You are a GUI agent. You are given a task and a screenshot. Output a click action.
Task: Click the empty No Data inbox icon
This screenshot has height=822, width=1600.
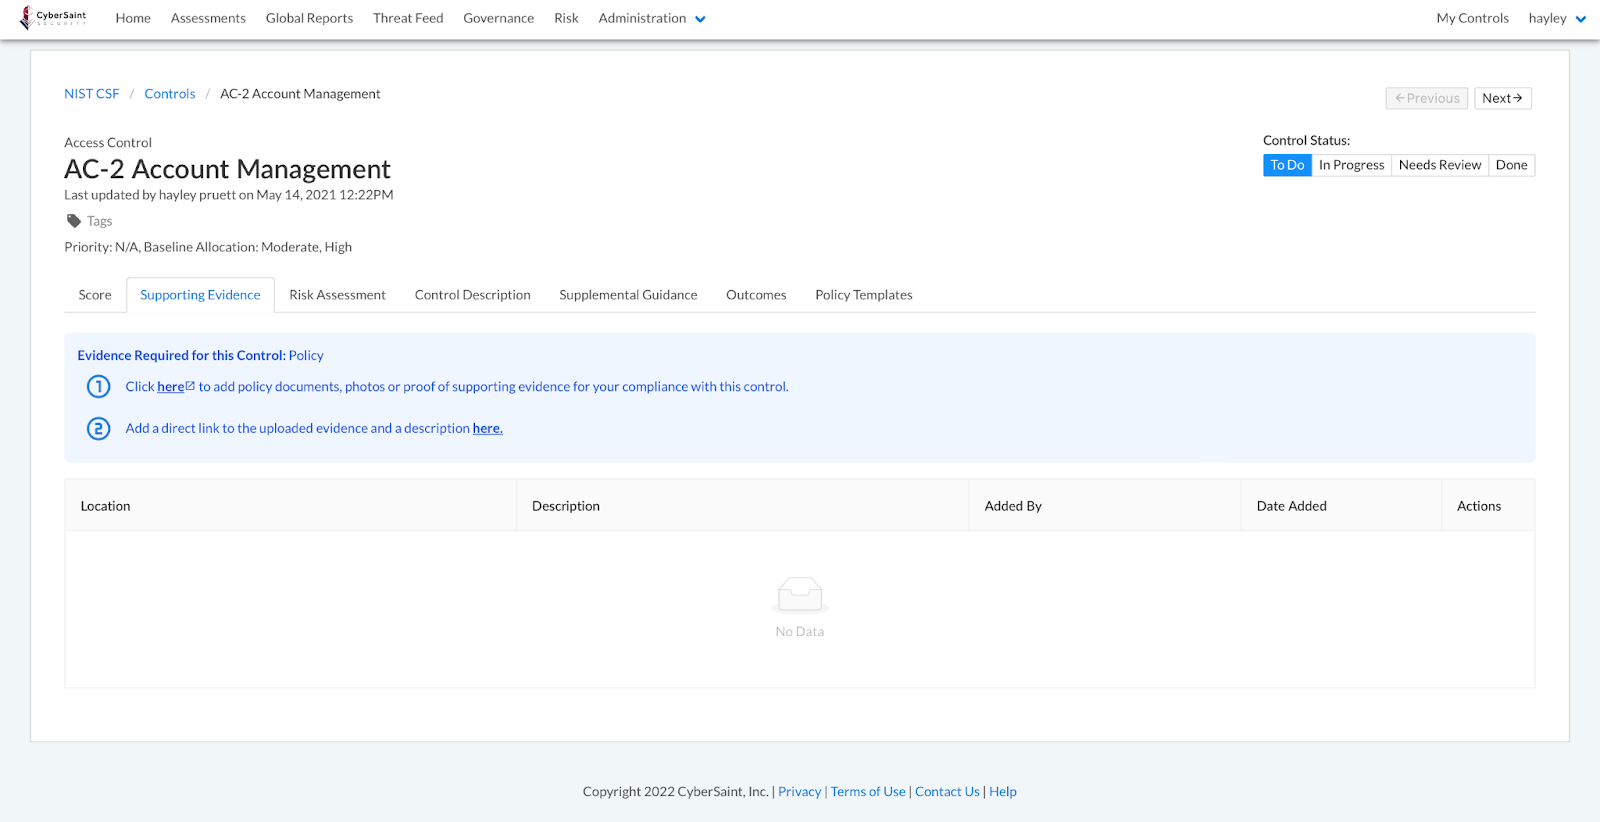point(800,594)
